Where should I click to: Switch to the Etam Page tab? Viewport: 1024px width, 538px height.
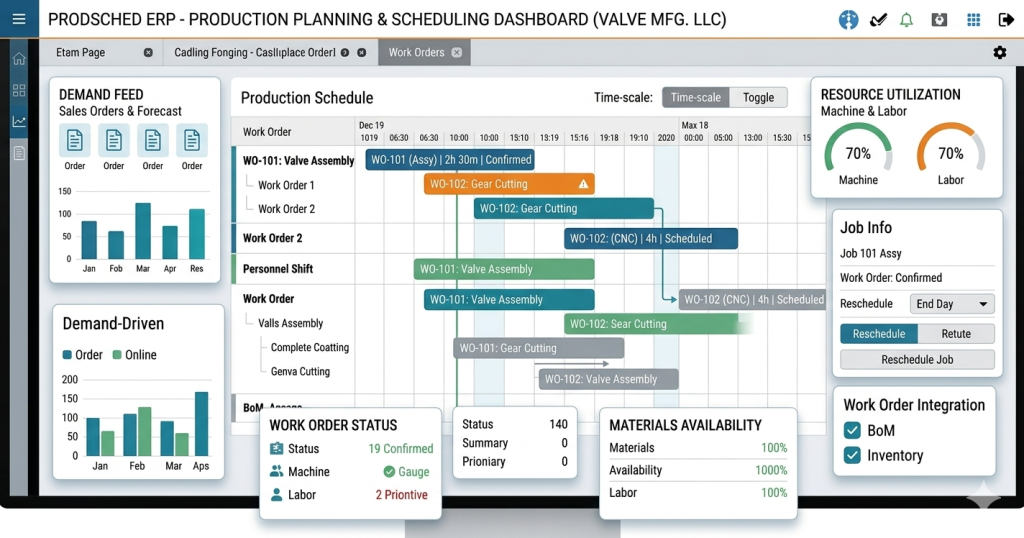tap(79, 52)
